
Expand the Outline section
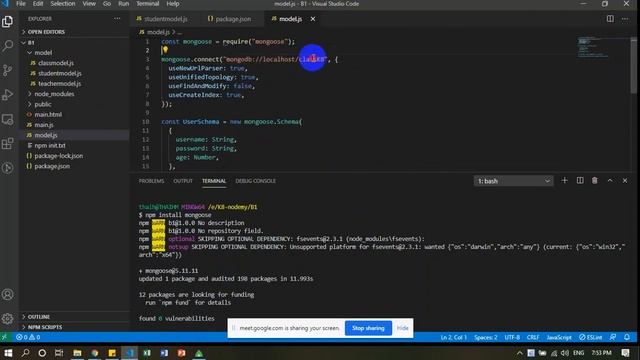[39, 317]
